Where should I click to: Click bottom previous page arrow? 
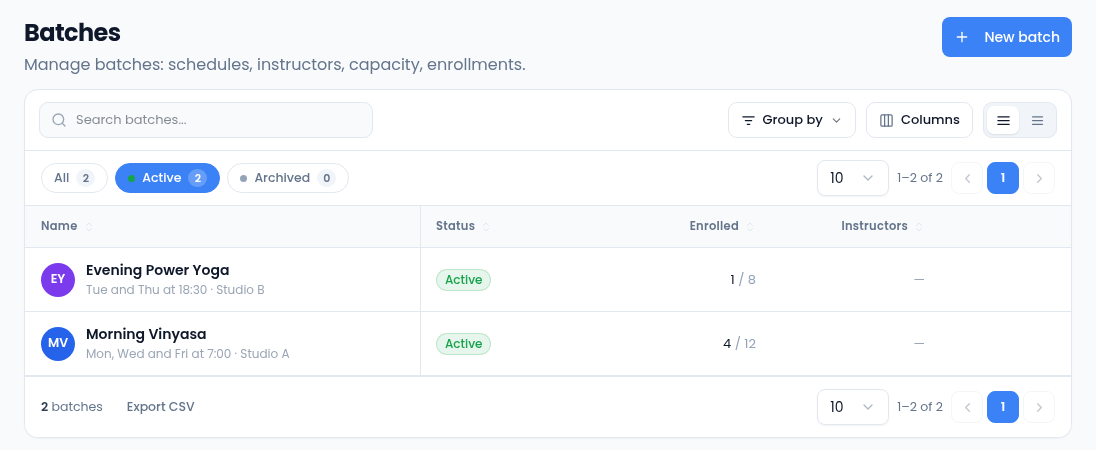point(968,407)
